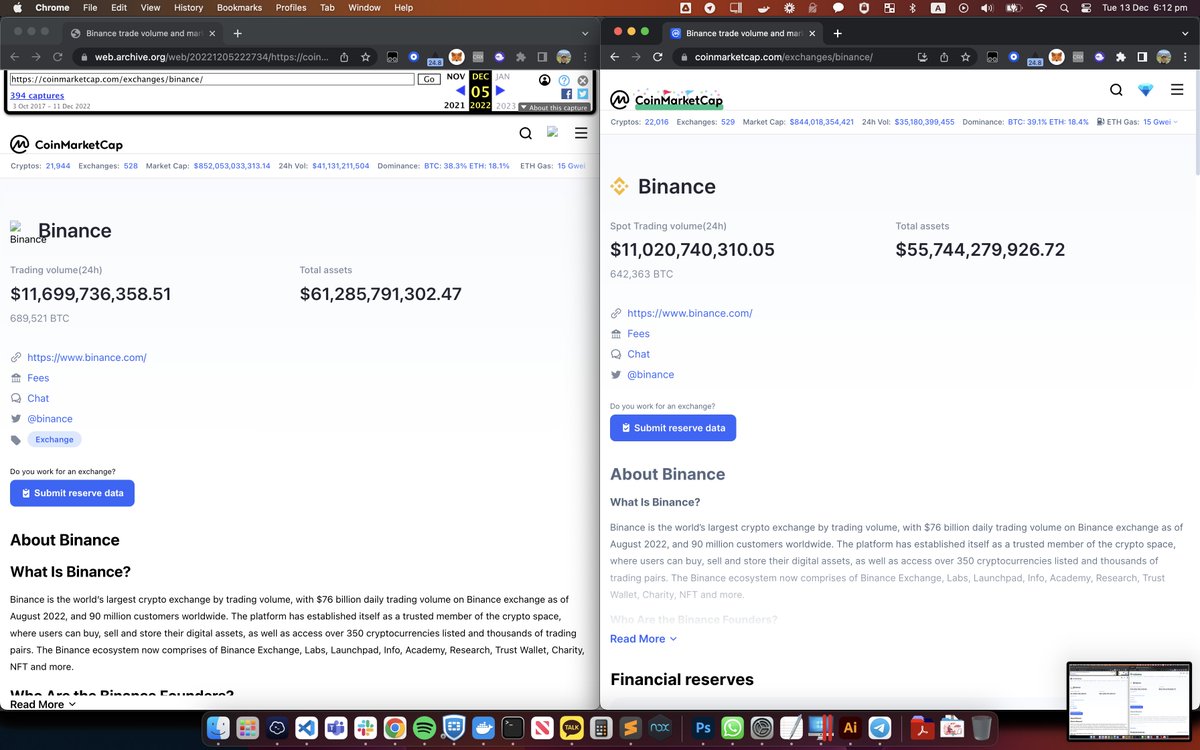The height and width of the screenshot is (750, 1200).
Task: Click Exchange tag on archived page
Action: [54, 439]
